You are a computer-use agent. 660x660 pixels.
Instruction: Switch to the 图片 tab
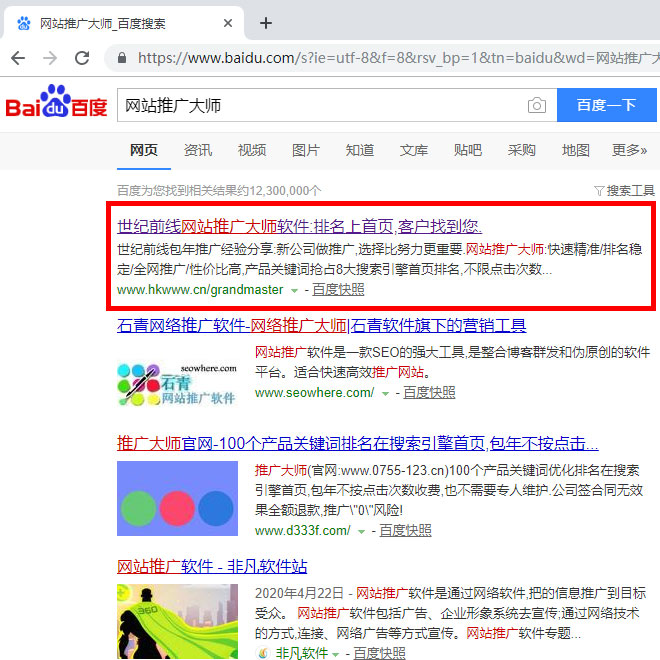tap(306, 150)
